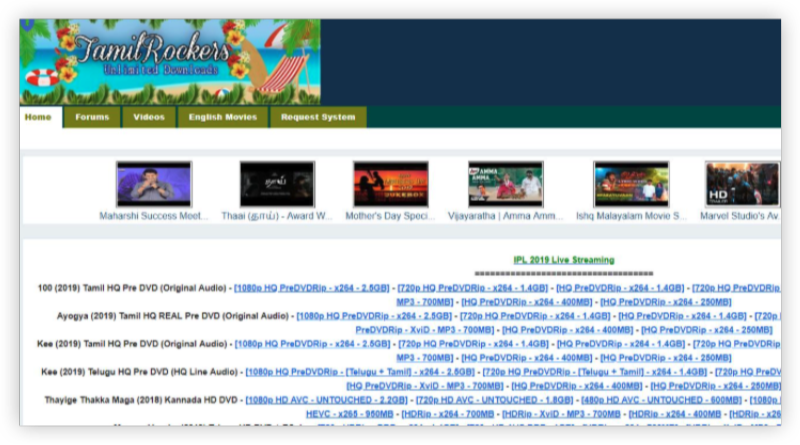This screenshot has width=800, height=445.
Task: Click HQ PreDVDRip 1.4GB link for Ayogya
Action: 682,316
